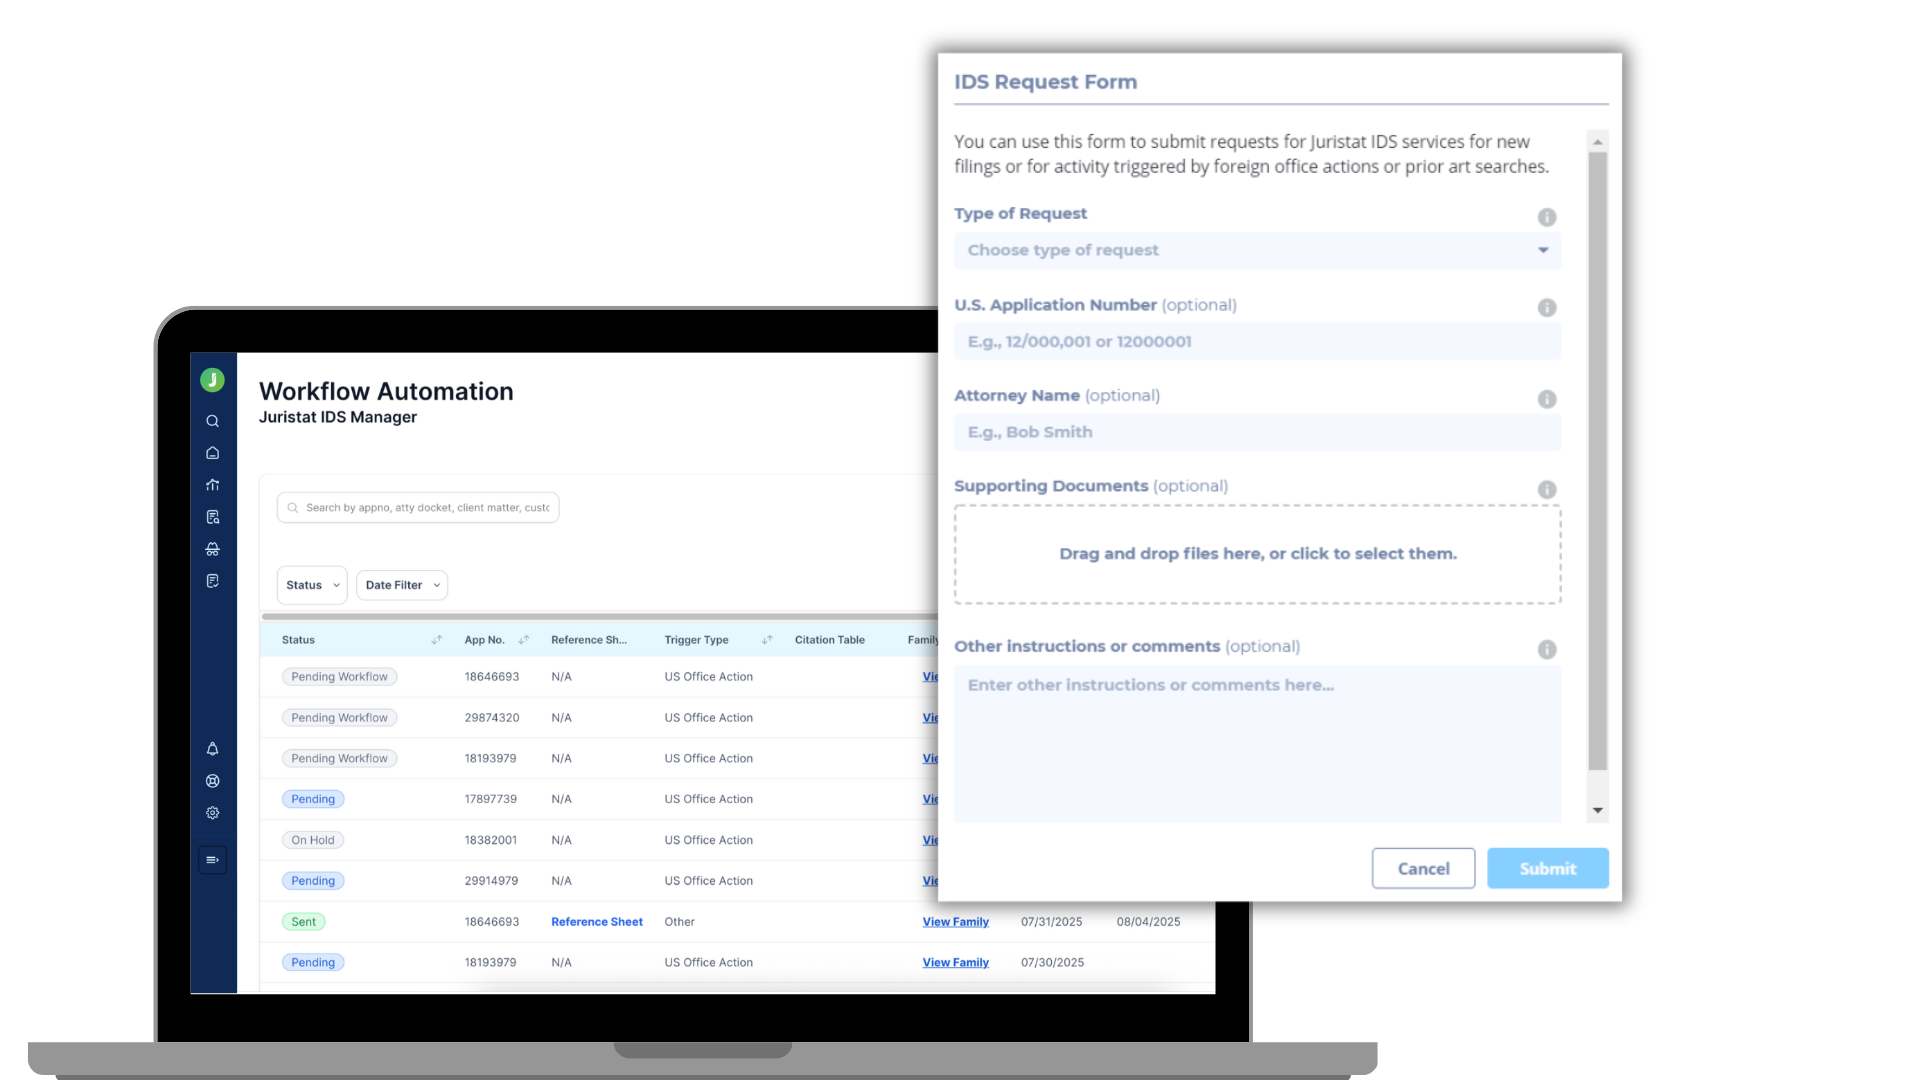
Task: Sort table by Status column arrows
Action: 436,640
